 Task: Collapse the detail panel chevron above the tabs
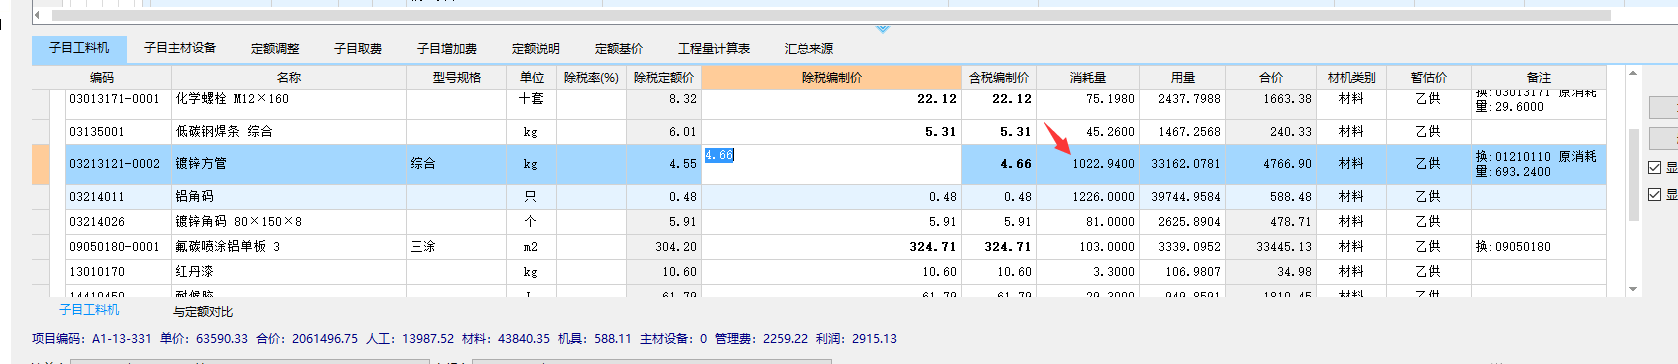tap(882, 29)
